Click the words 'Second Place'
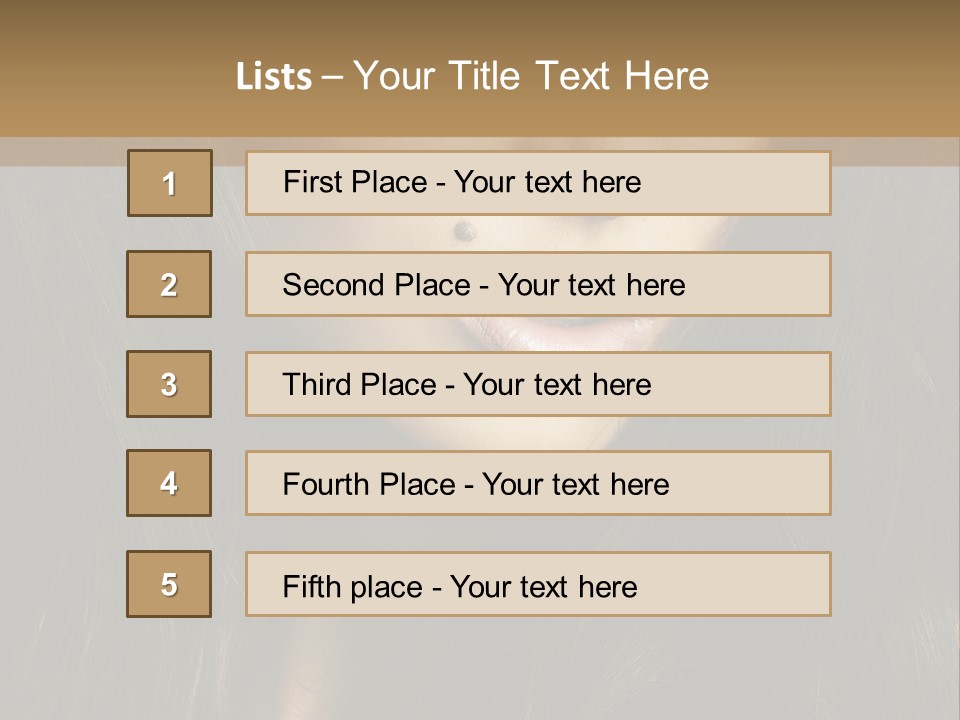The image size is (960, 720). point(377,285)
